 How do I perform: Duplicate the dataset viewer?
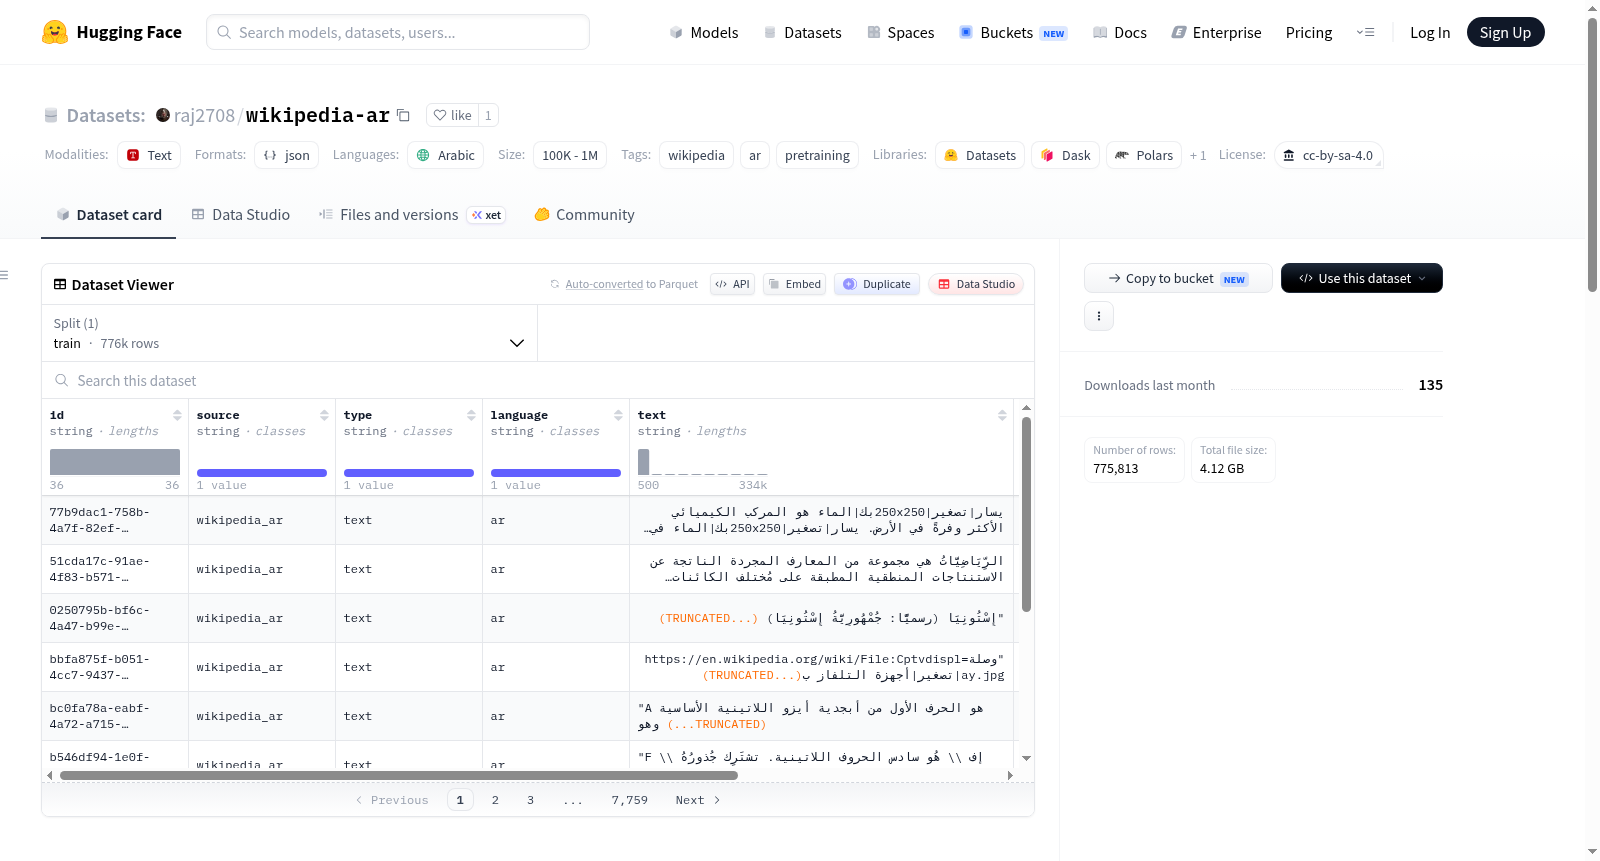(877, 284)
